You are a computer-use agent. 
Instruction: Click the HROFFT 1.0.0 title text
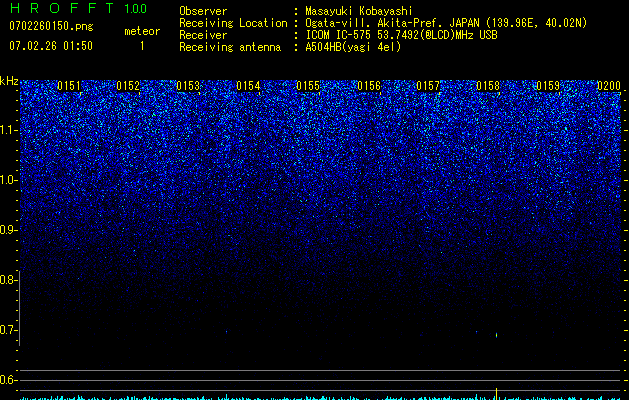coord(78,8)
